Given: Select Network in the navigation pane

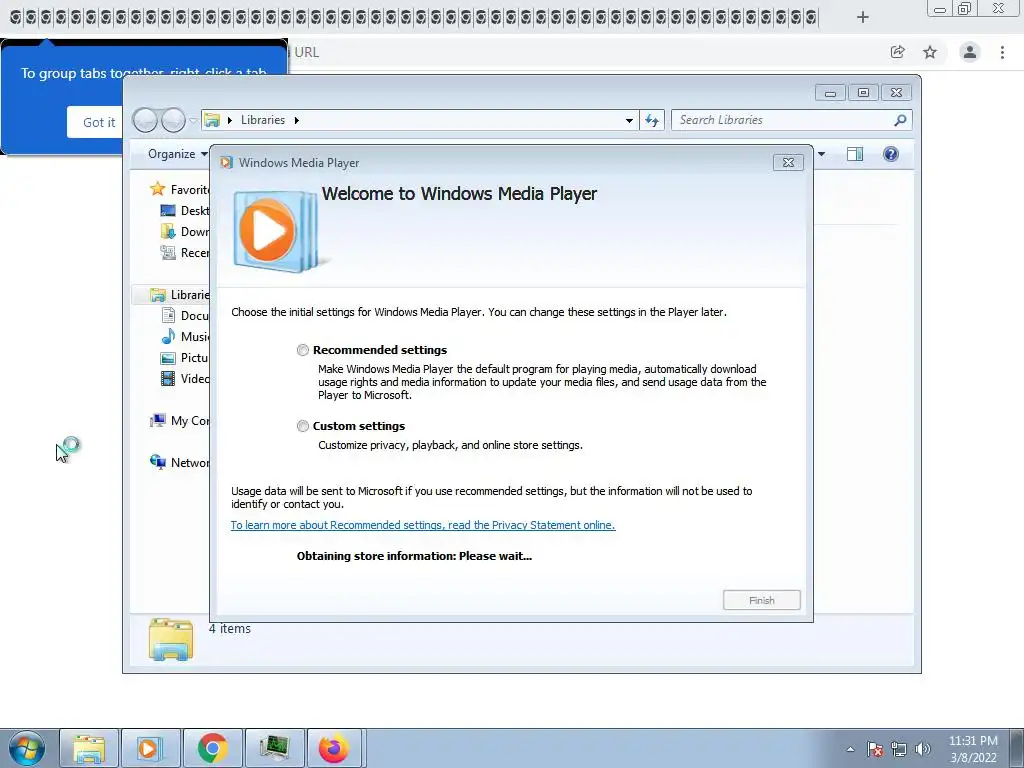Looking at the screenshot, I should (180, 462).
